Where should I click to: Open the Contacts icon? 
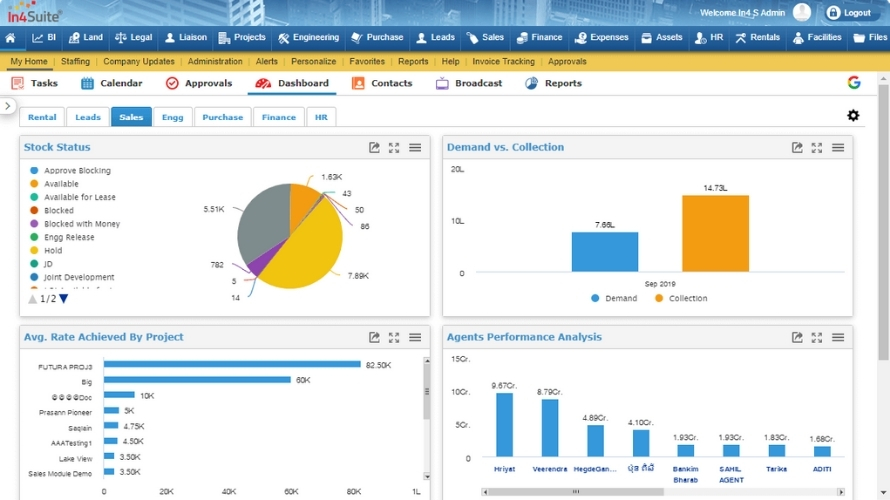click(358, 83)
